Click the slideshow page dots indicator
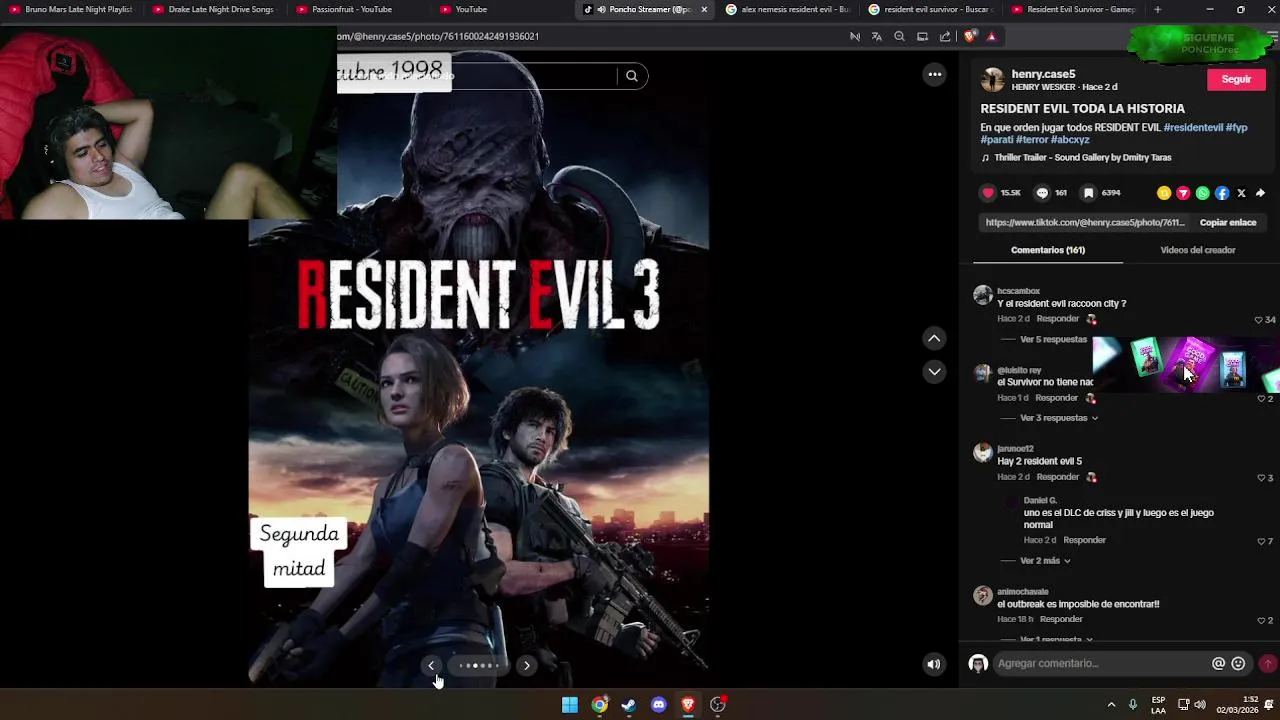 point(479,665)
